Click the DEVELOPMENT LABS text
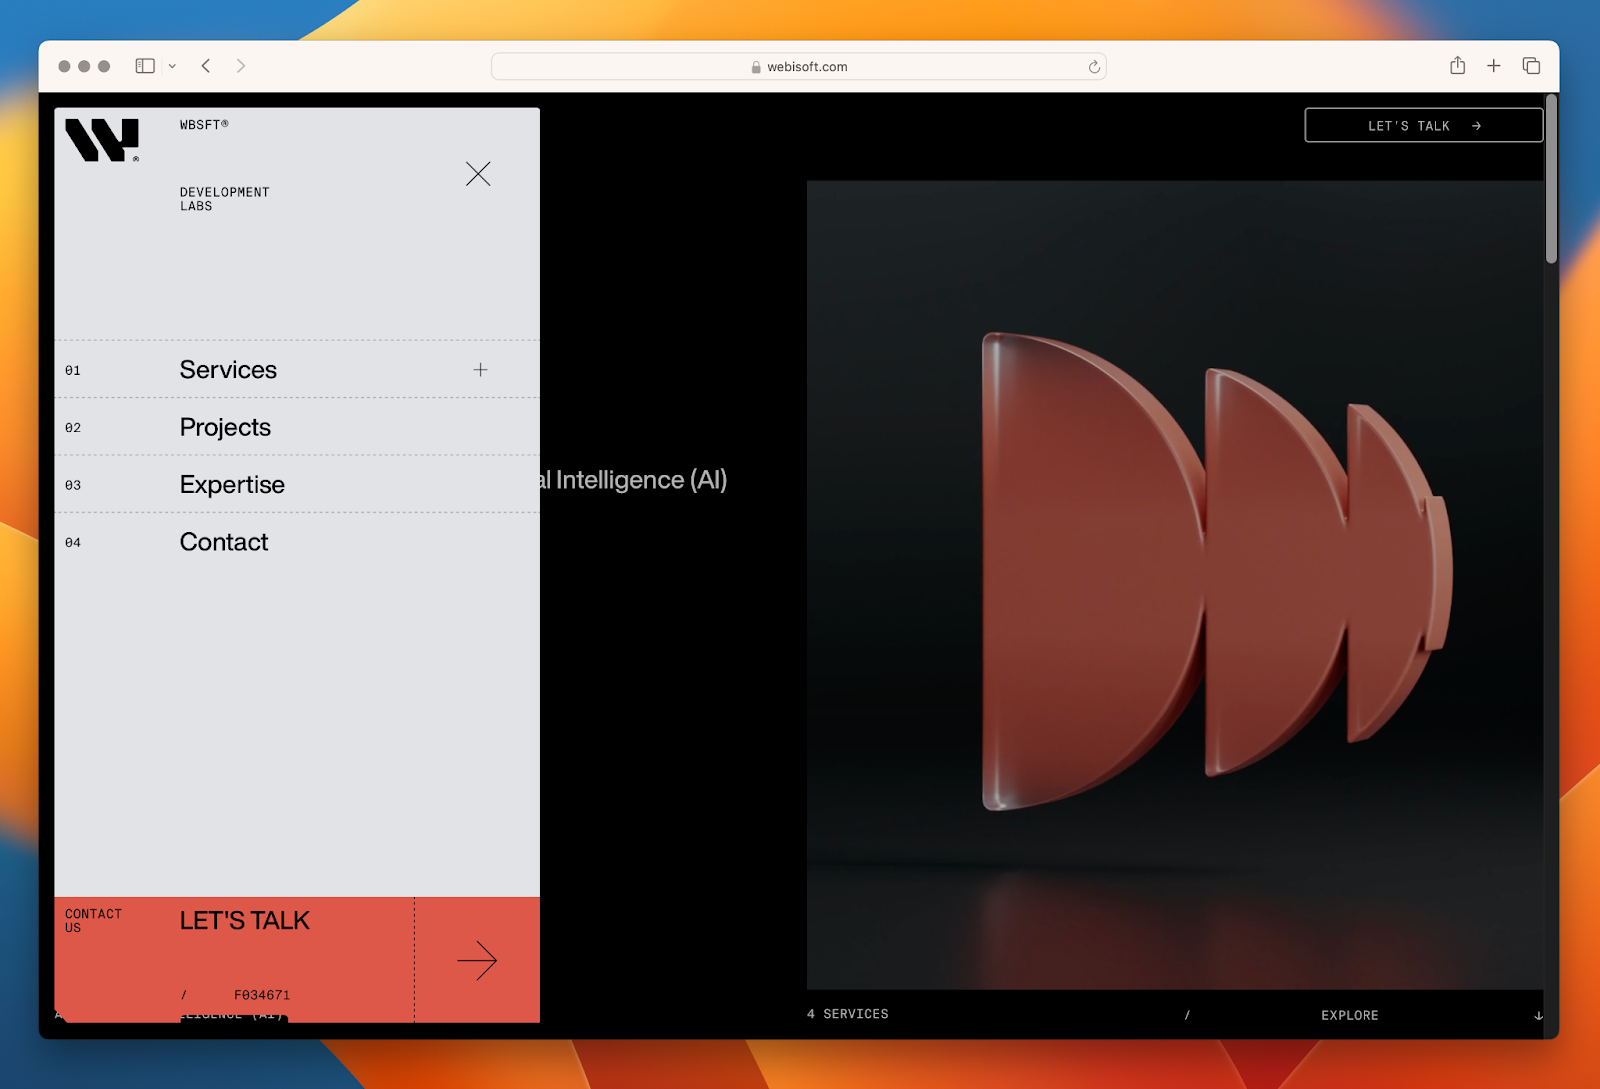This screenshot has width=1600, height=1089. [x=224, y=199]
